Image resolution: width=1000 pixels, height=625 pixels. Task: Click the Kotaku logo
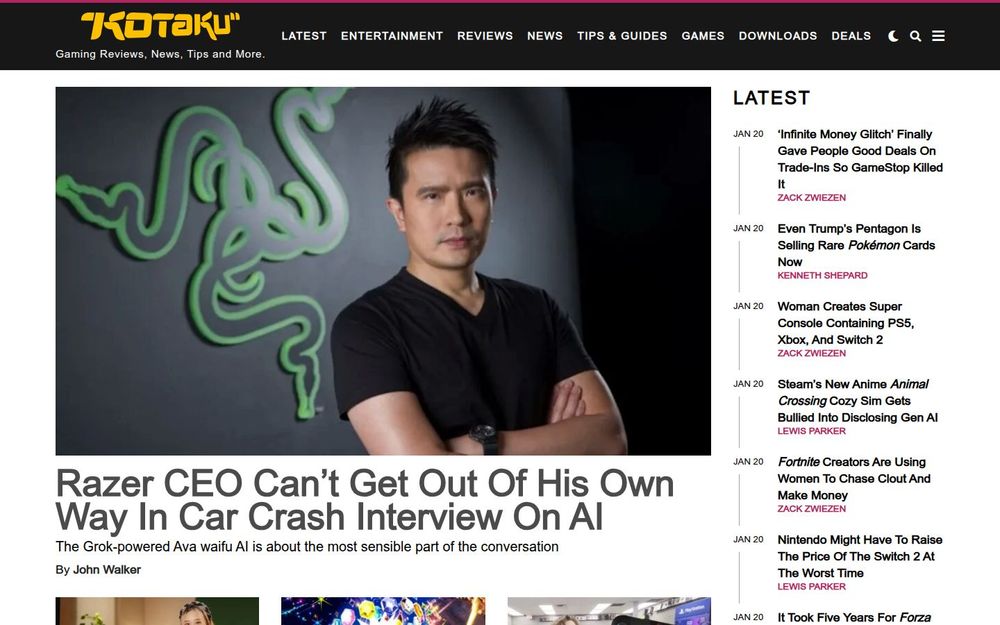pyautogui.click(x=160, y=26)
